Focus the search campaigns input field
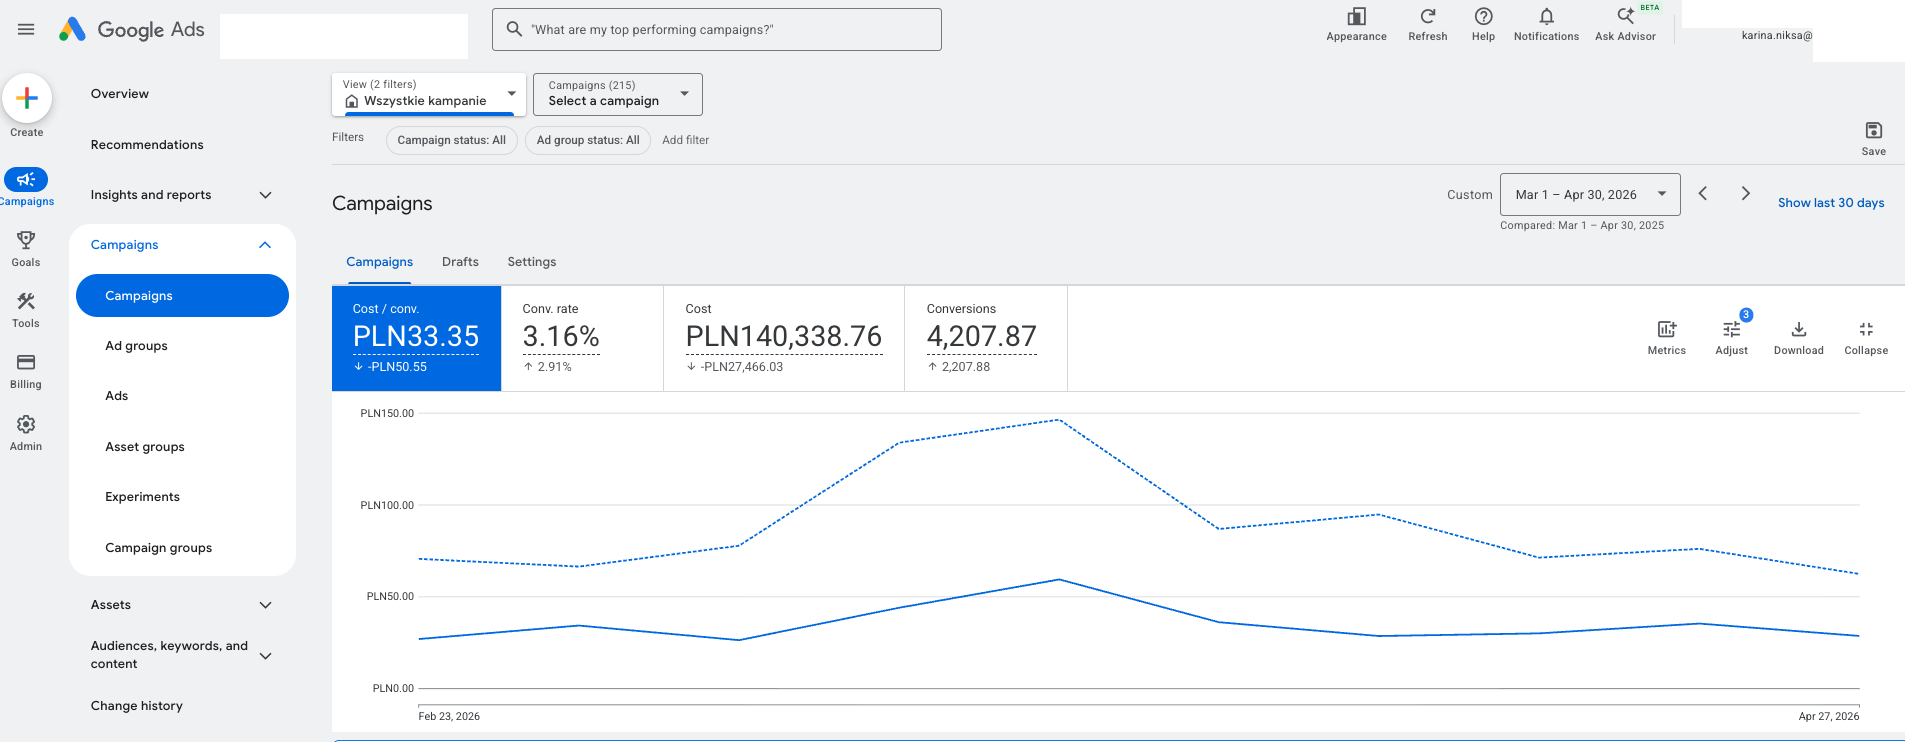 coord(717,29)
